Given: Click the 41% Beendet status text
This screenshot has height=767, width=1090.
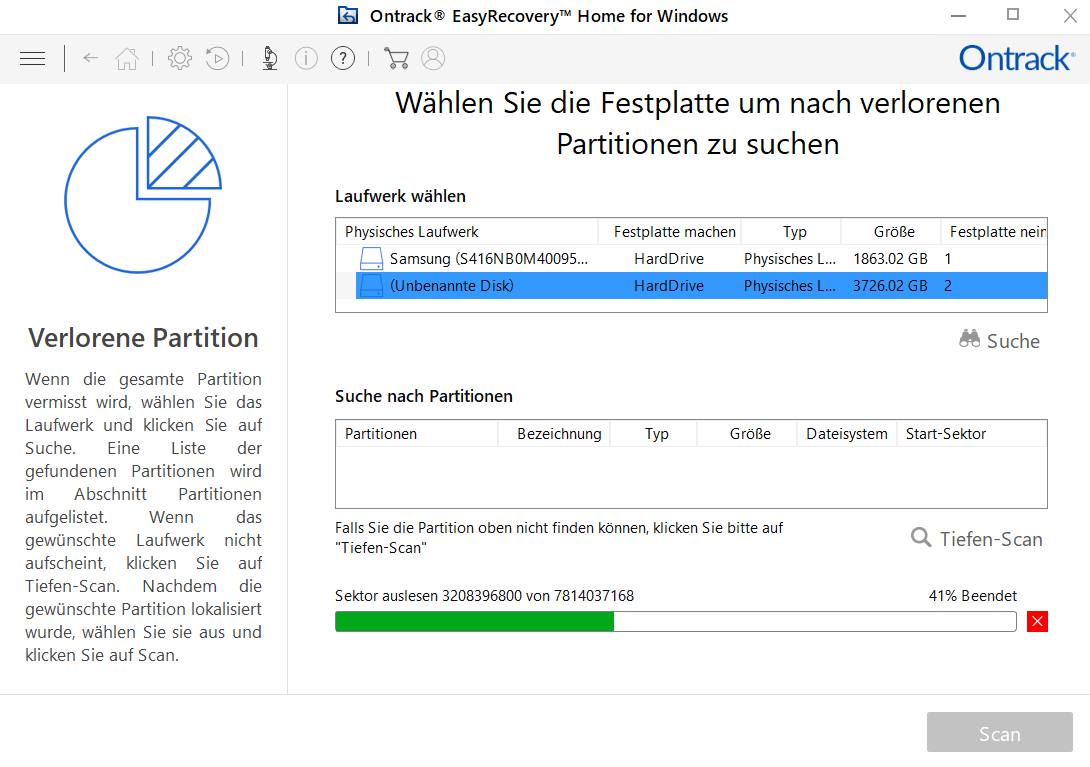Looking at the screenshot, I should (973, 596).
